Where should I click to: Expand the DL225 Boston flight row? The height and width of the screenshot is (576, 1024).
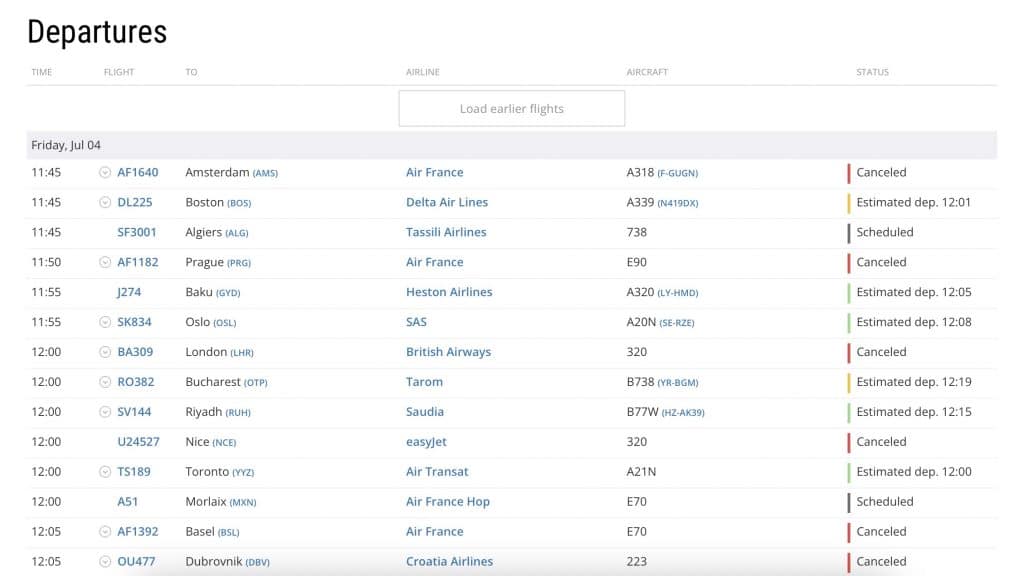point(105,202)
